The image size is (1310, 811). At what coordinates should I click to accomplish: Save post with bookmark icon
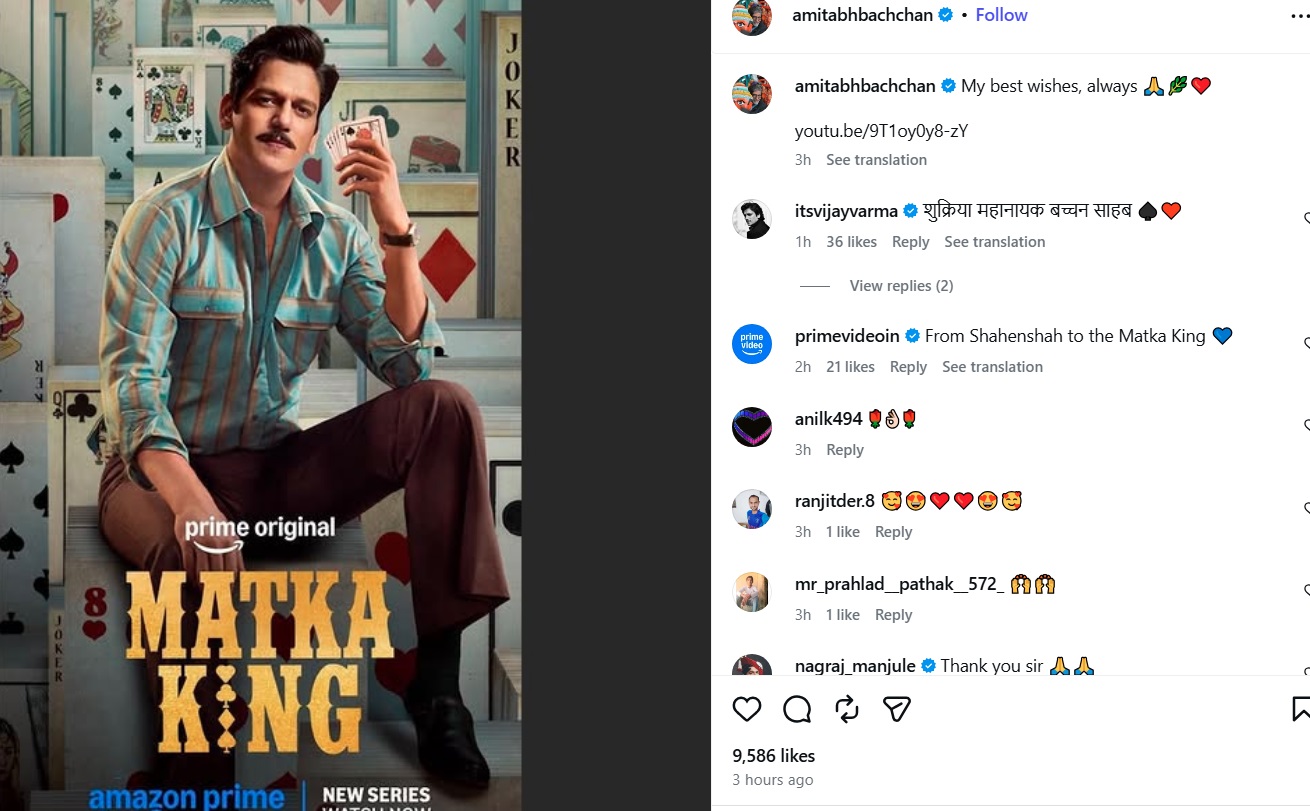click(x=1300, y=709)
